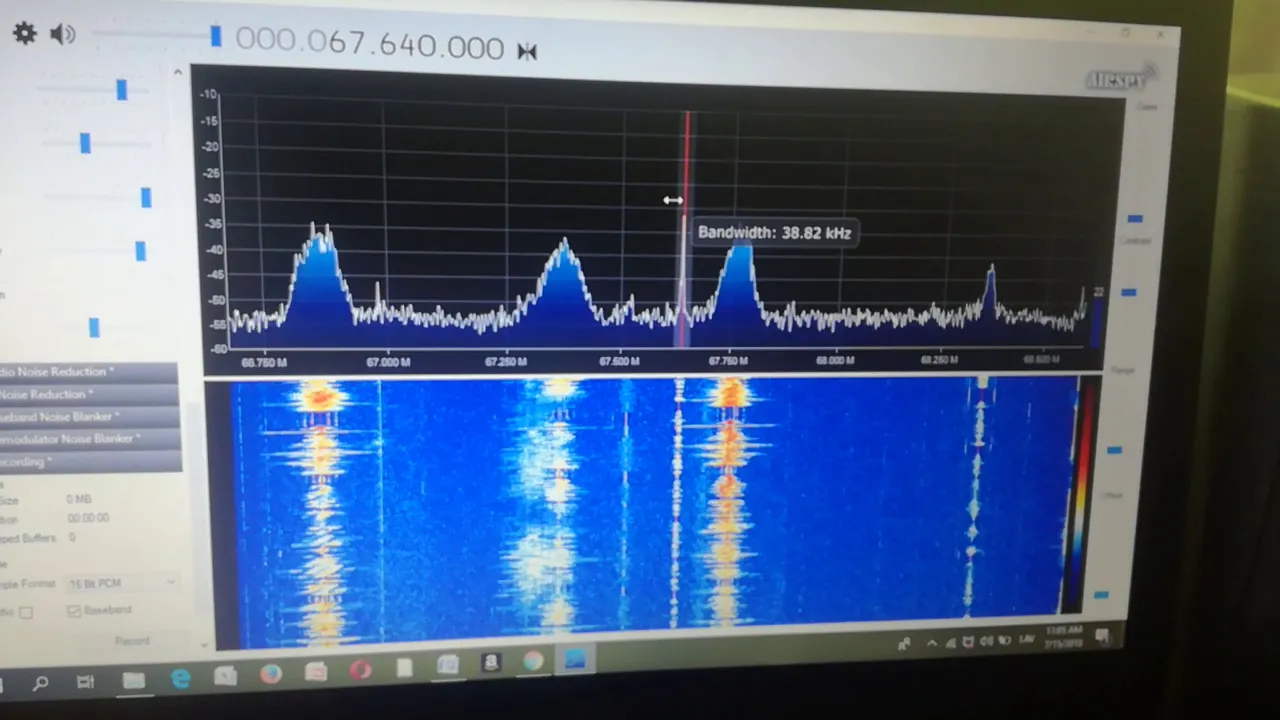Click the tuning mode icon beside frequency
Screen dimensions: 1280x720
527,52
